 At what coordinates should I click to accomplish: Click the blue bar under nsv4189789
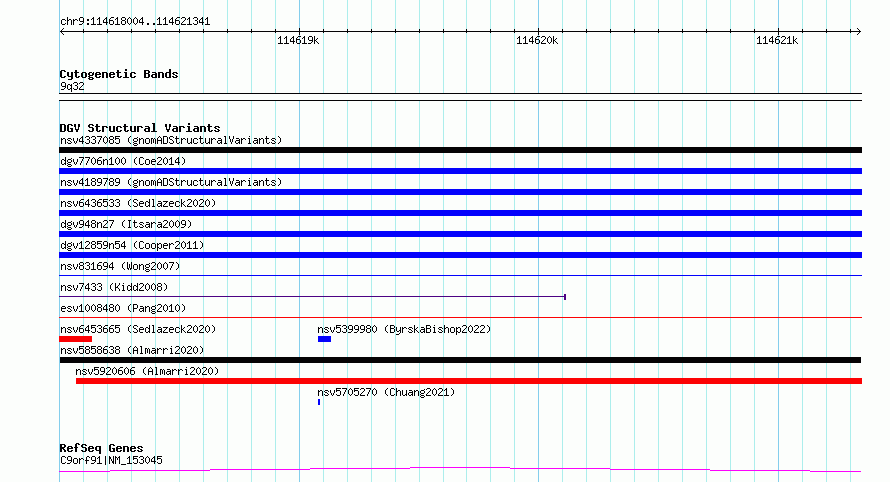[x=460, y=192]
